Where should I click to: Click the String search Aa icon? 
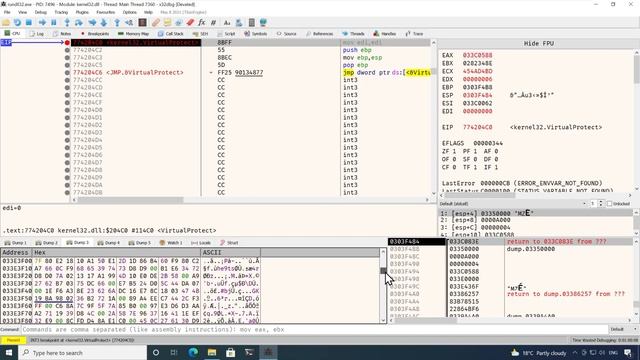227,22
